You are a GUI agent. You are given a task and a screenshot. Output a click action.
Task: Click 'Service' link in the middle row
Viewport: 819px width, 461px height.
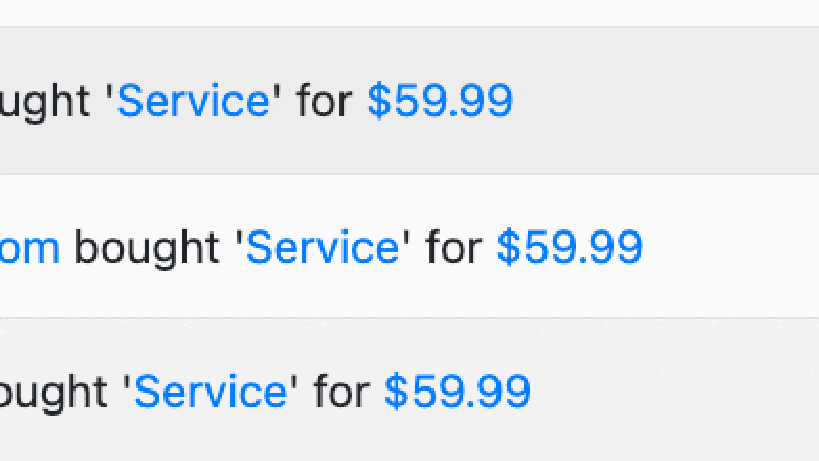tap(322, 247)
